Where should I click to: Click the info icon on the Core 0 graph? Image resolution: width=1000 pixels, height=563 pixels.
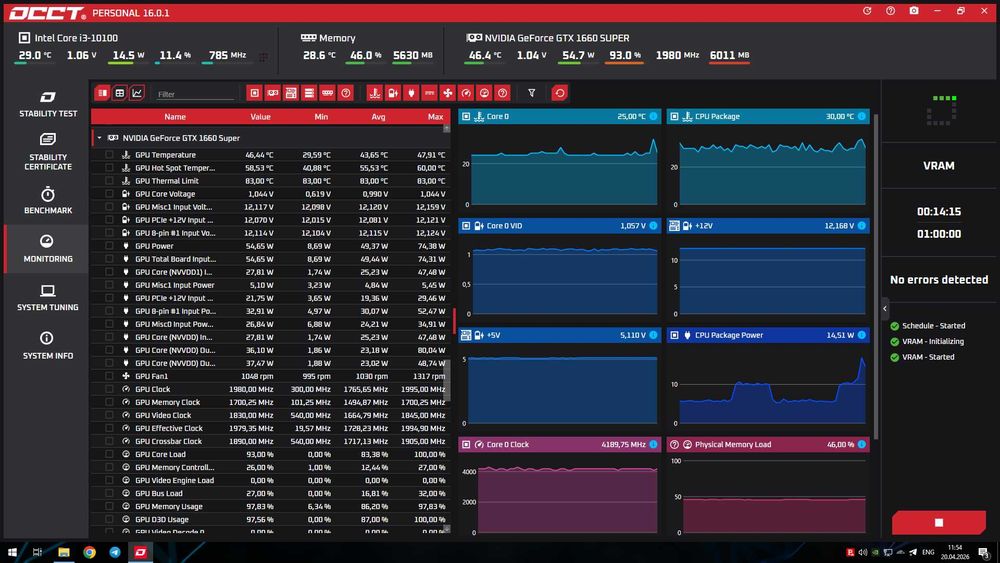(x=653, y=116)
